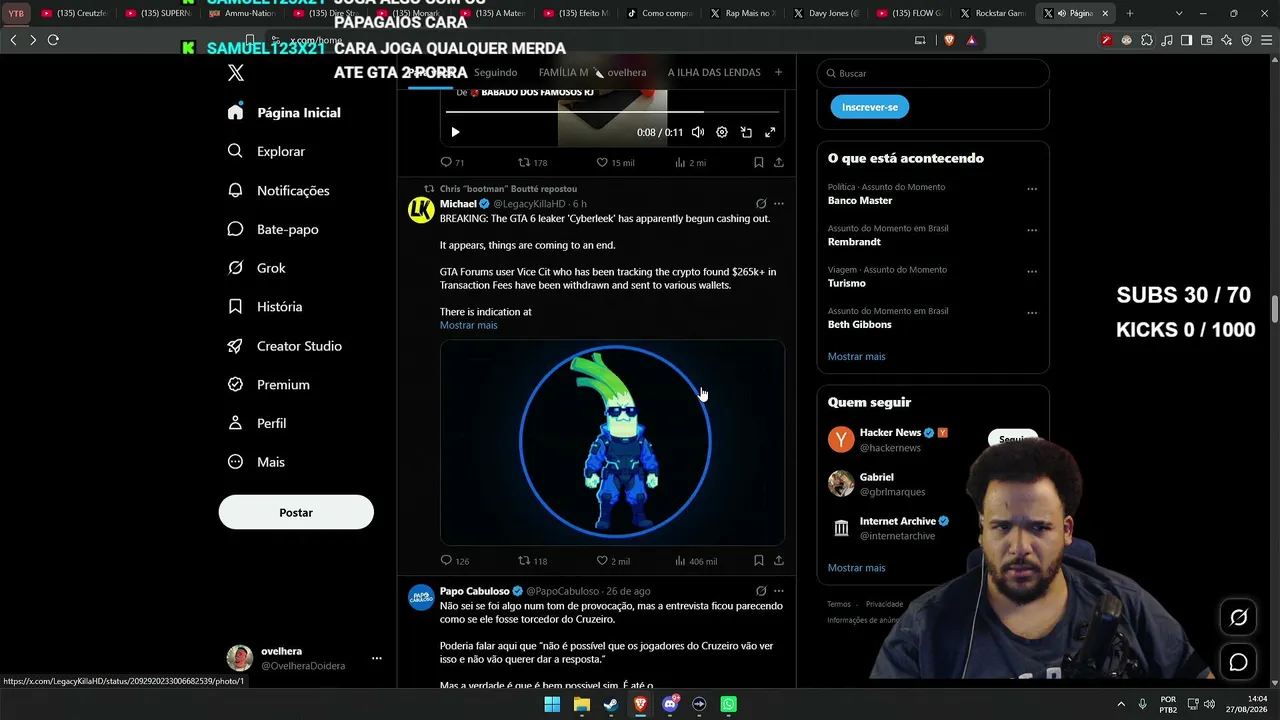Open the Cyberleek leek character image
The width and height of the screenshot is (1280, 720).
coord(612,442)
